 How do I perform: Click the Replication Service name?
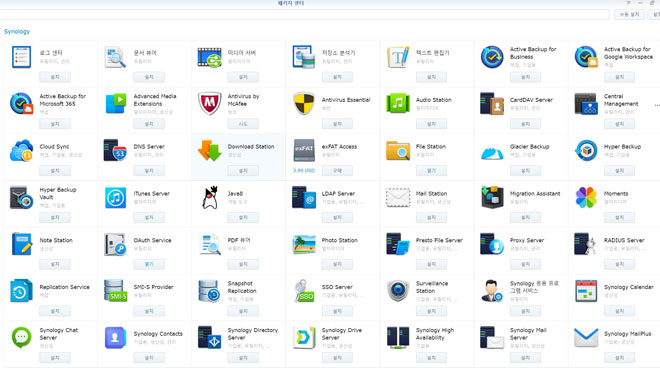pos(64,287)
